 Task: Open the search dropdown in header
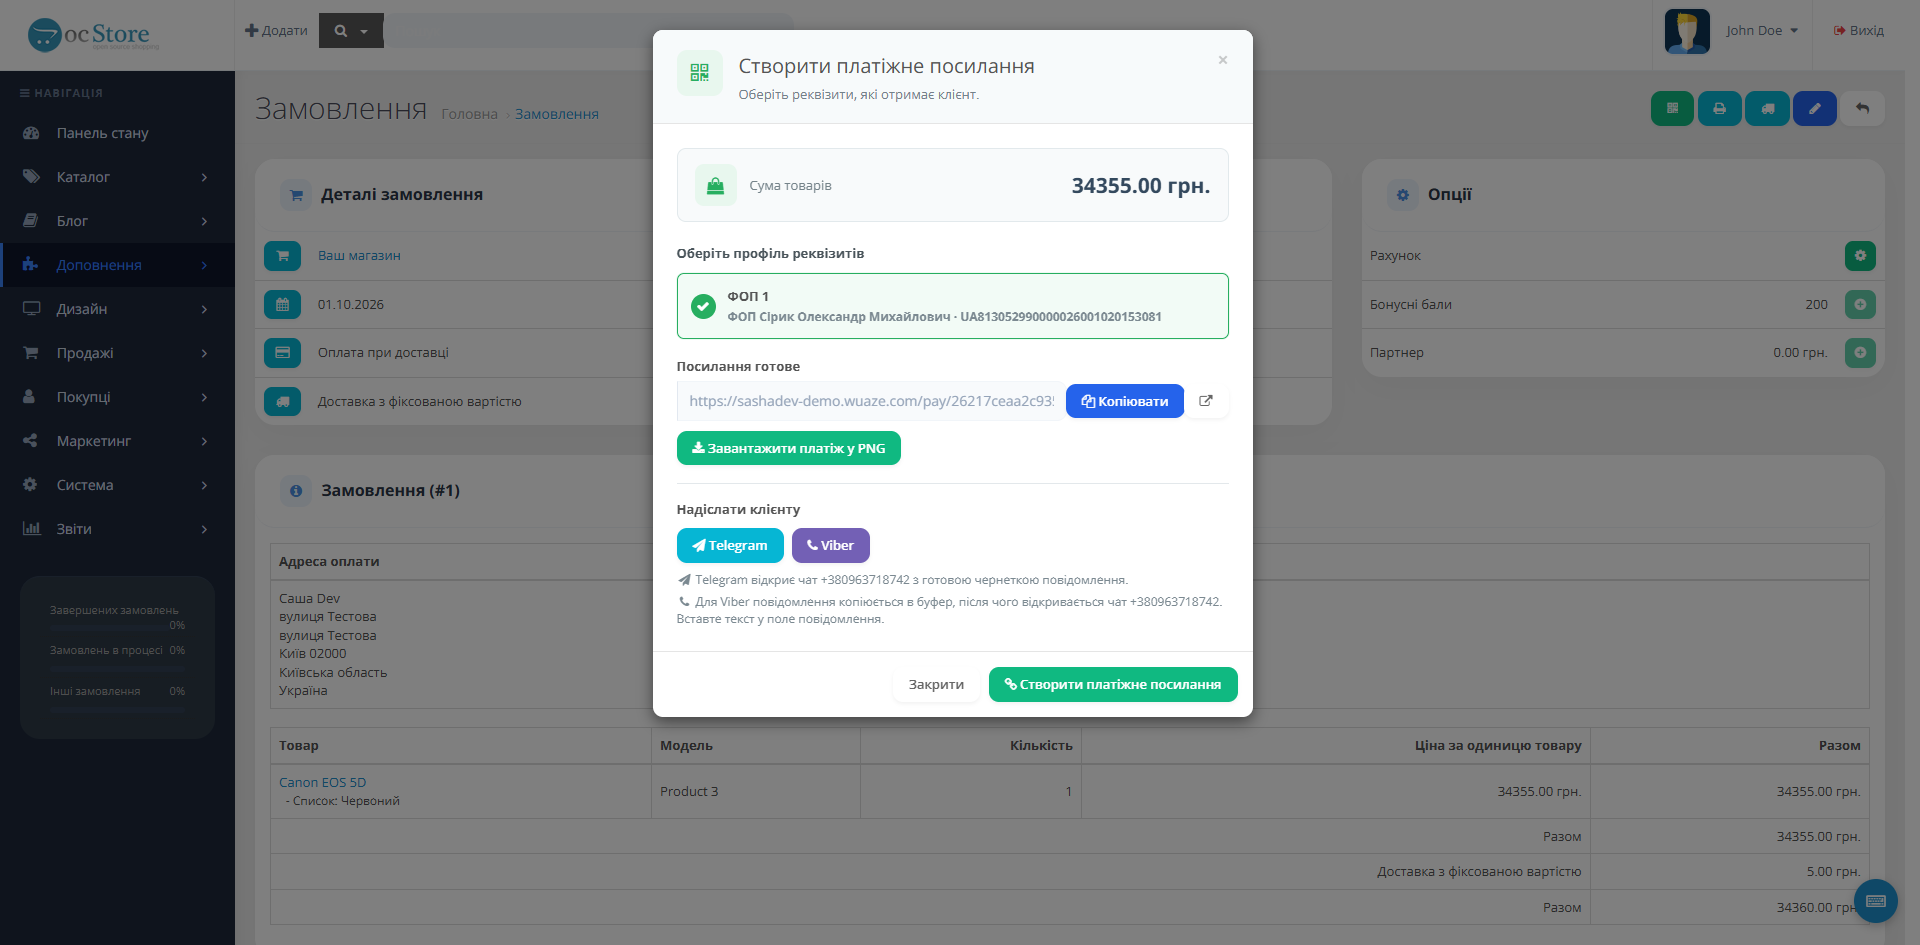point(351,31)
